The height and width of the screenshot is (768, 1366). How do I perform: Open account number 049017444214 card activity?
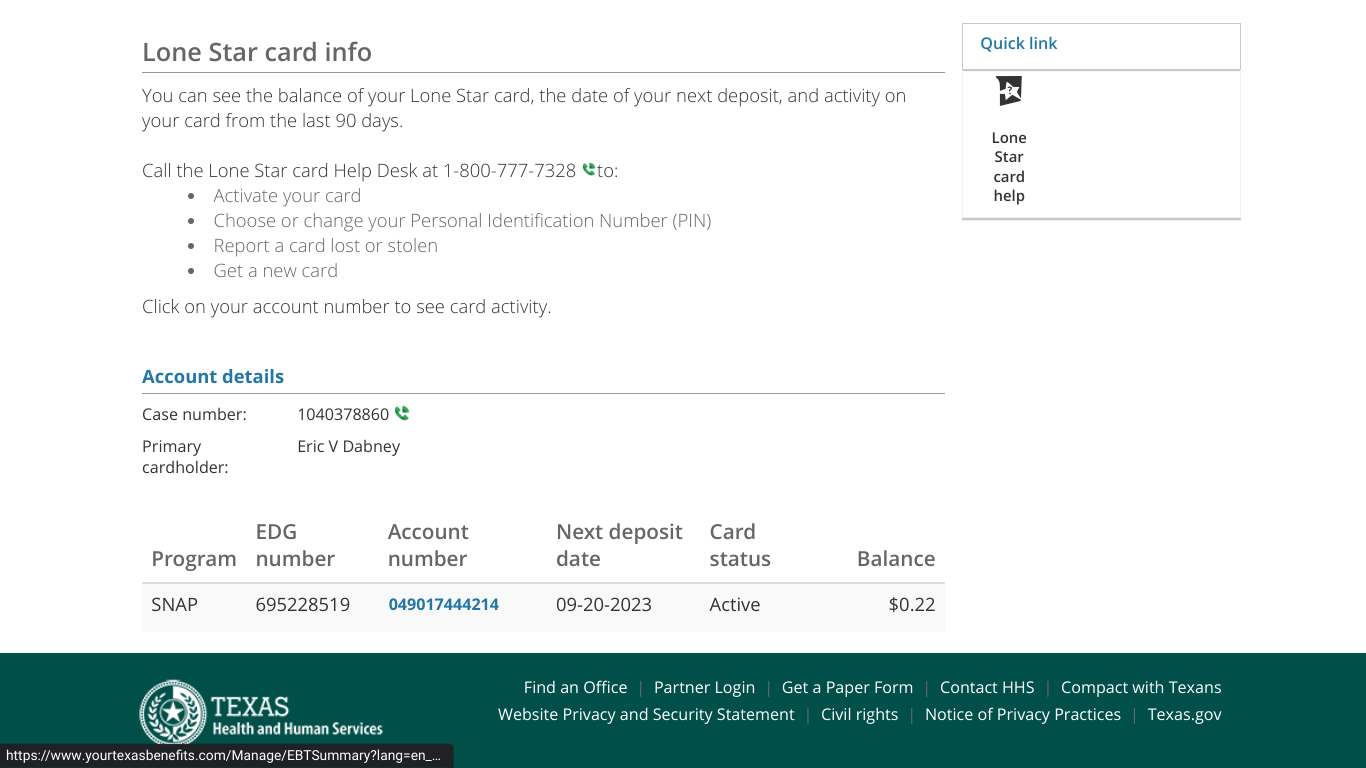coord(444,604)
